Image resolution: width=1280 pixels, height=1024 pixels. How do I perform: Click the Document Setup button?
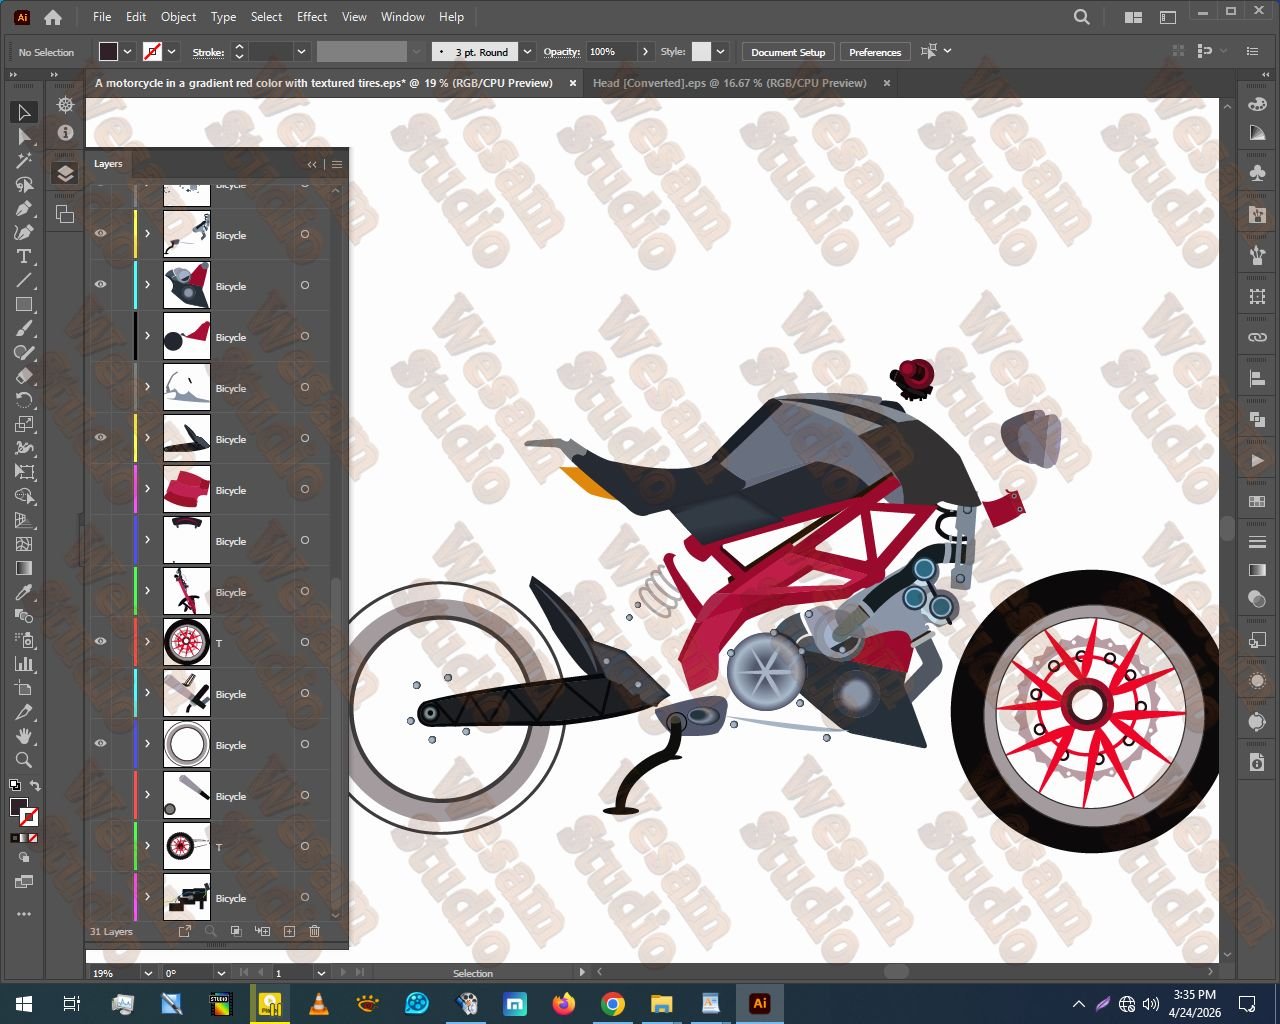coord(788,52)
